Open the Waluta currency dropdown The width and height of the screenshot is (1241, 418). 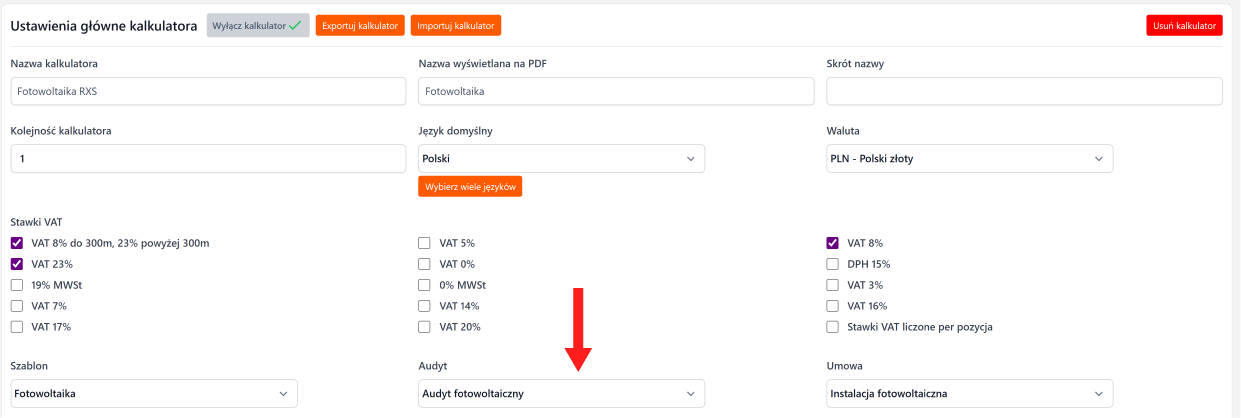[x=969, y=159]
